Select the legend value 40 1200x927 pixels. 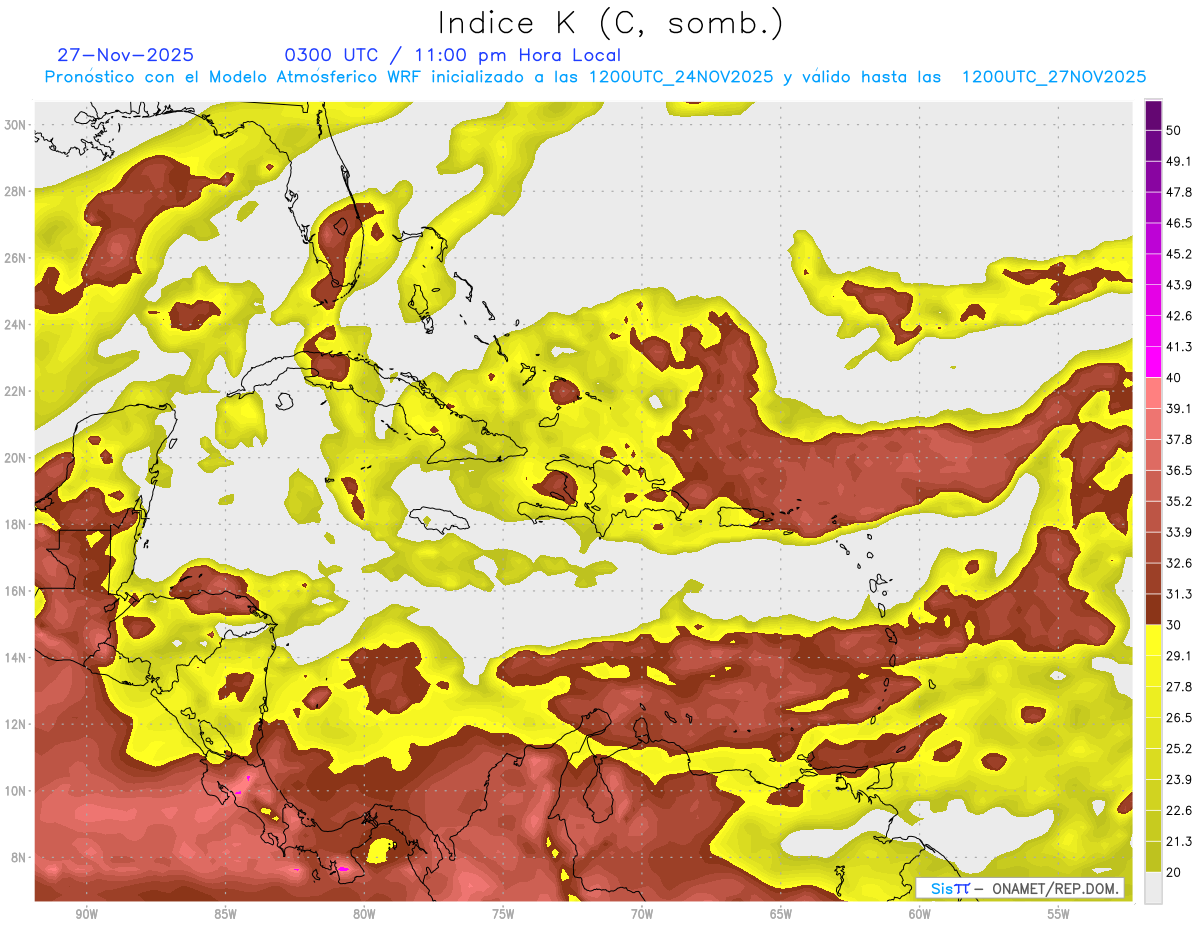(x=1174, y=378)
